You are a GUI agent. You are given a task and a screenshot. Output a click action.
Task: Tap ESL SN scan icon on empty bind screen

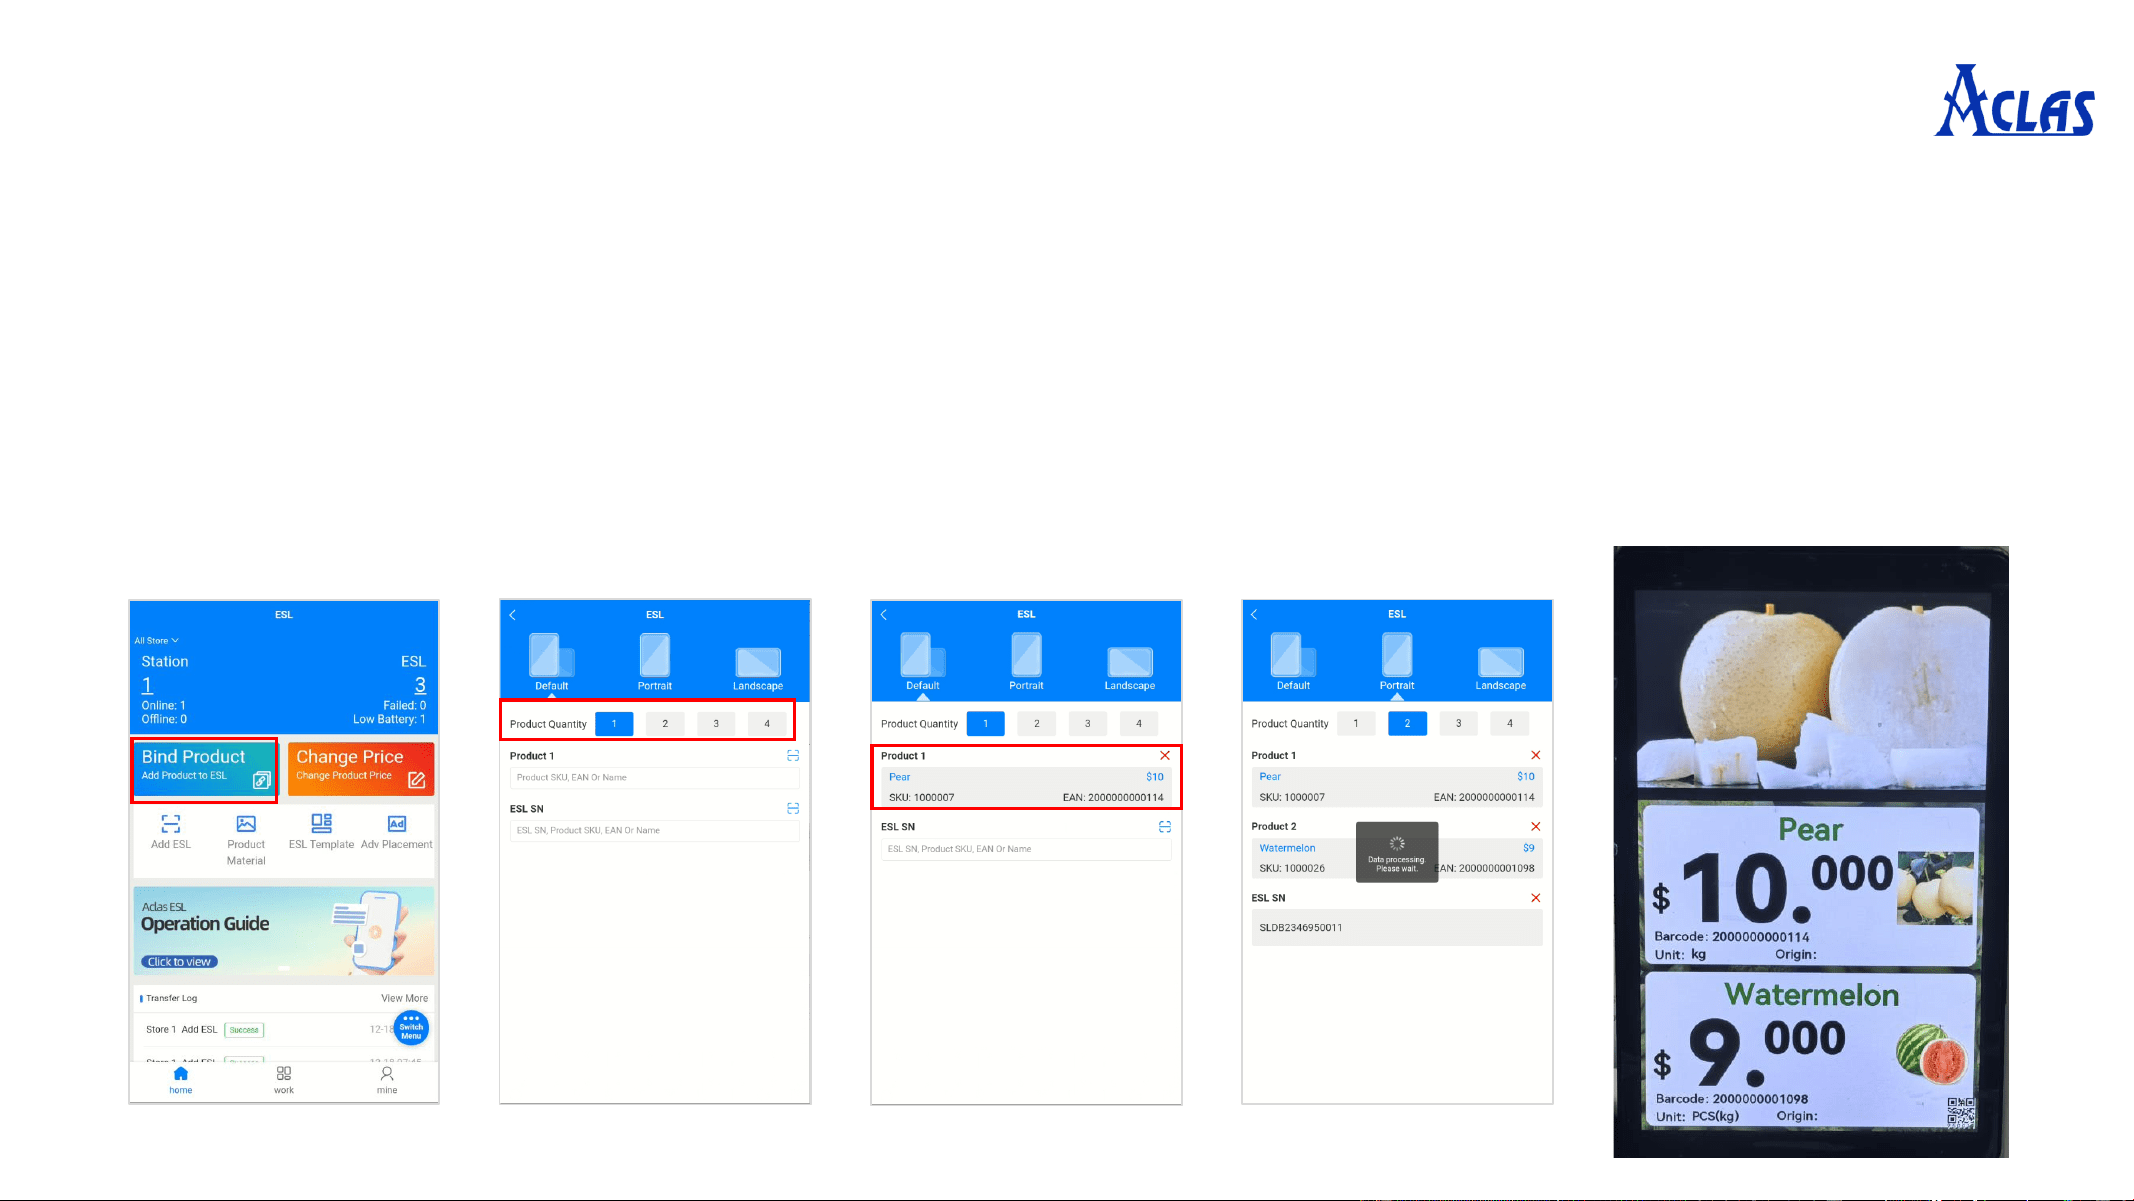[x=793, y=808]
